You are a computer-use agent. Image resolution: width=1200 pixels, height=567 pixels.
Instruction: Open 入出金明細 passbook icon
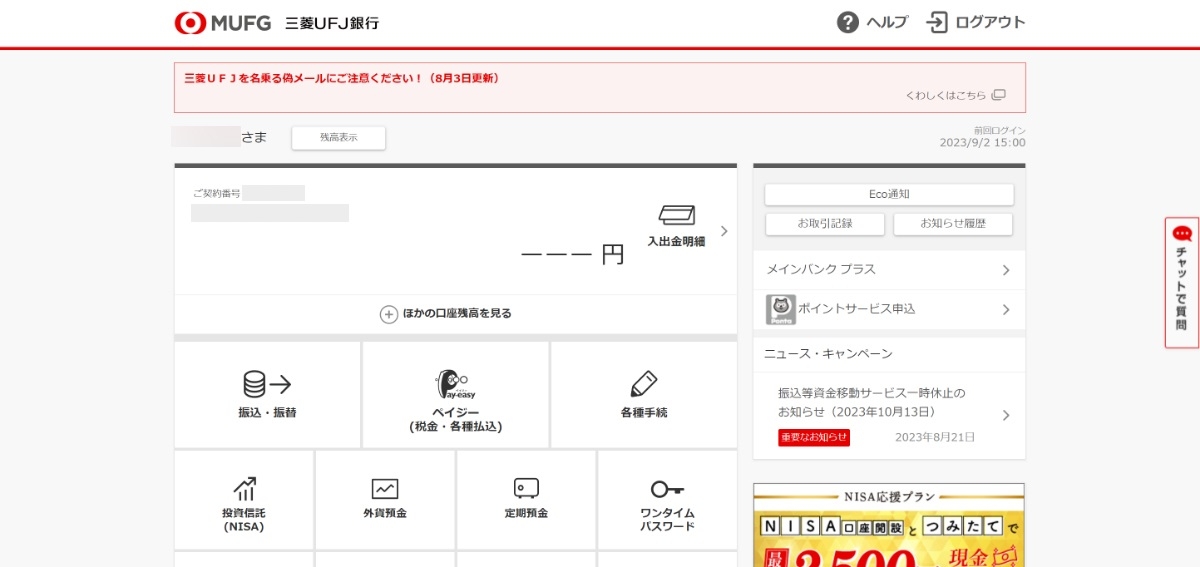coord(676,215)
